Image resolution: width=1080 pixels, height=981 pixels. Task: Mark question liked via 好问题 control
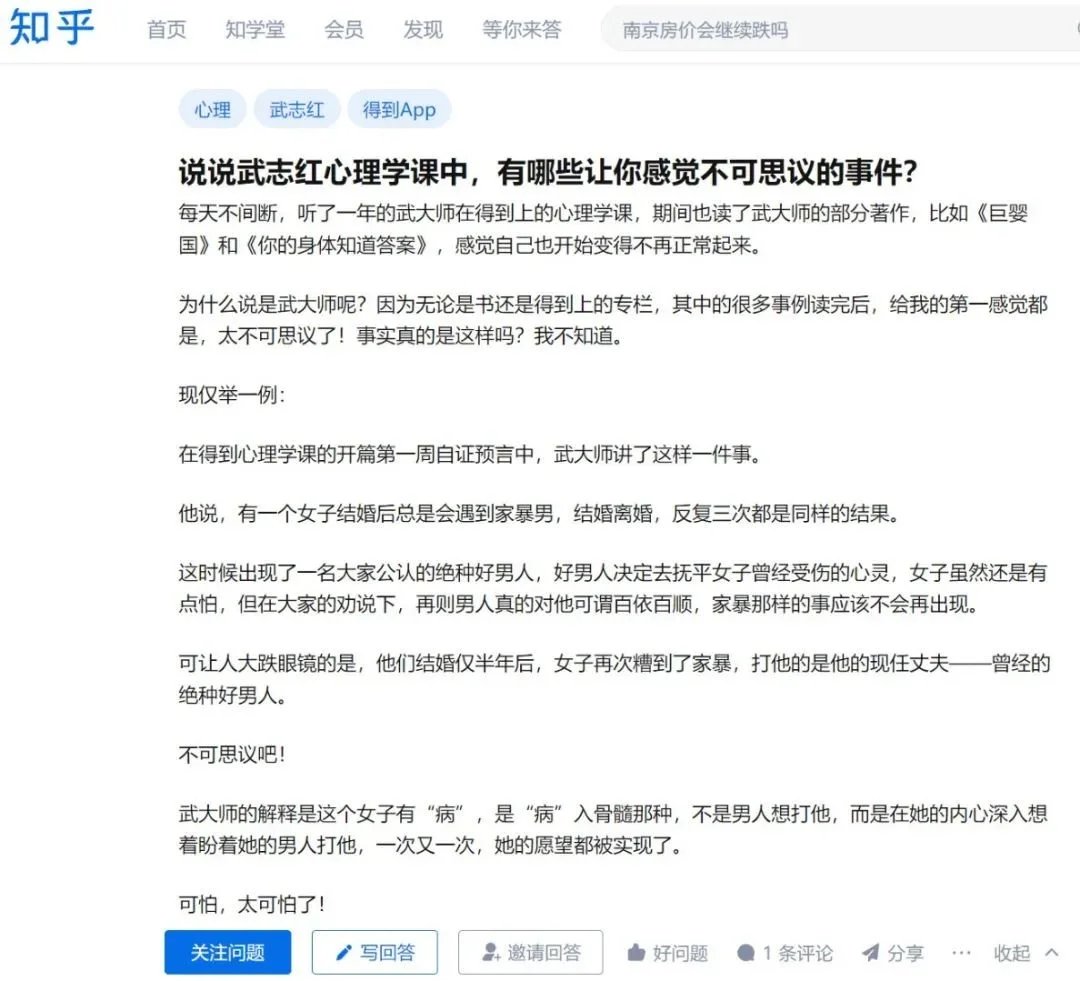668,952
